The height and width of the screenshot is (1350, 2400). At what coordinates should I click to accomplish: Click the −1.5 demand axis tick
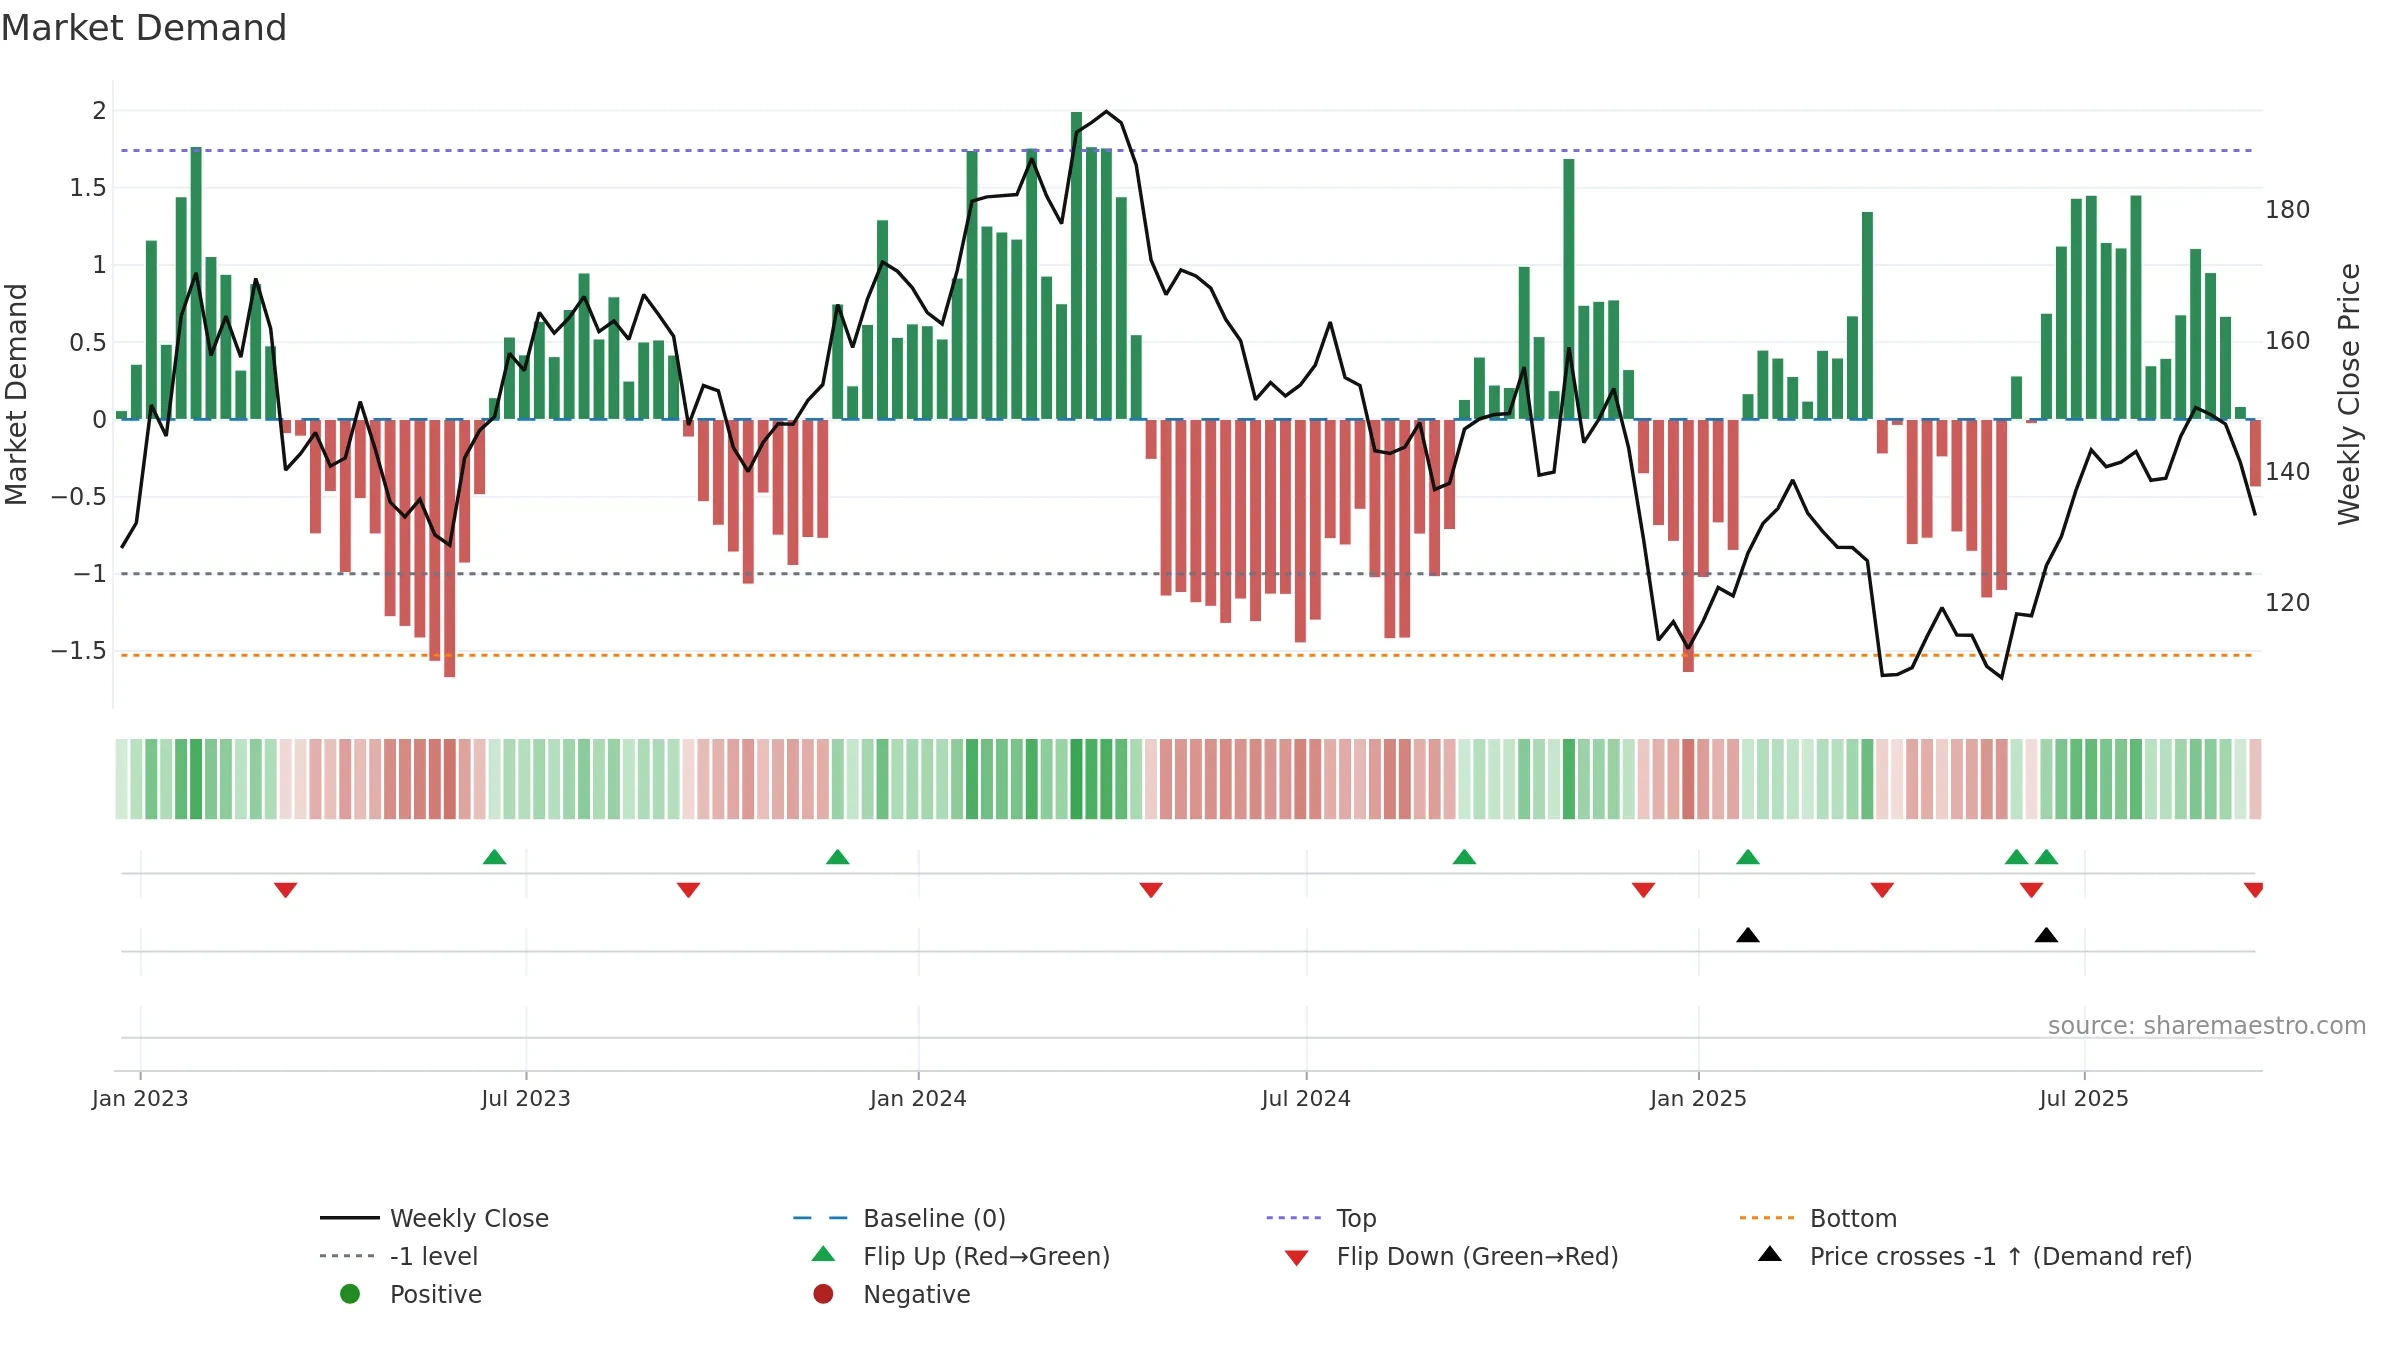click(79, 651)
